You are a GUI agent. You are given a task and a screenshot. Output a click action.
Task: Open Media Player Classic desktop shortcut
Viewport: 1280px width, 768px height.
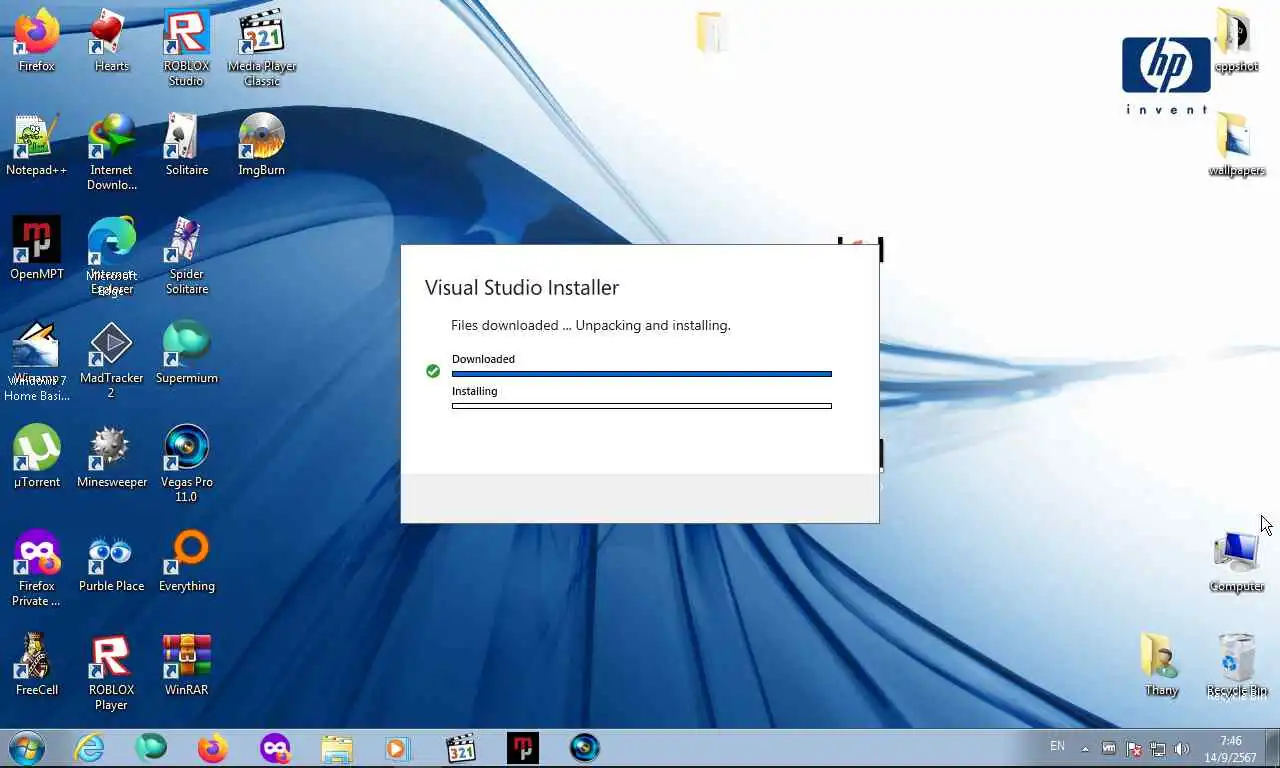(x=261, y=47)
